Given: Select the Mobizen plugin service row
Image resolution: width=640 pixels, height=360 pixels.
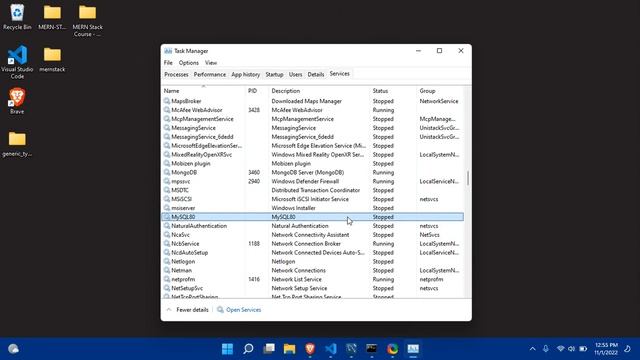Looking at the screenshot, I should click(x=313, y=164).
